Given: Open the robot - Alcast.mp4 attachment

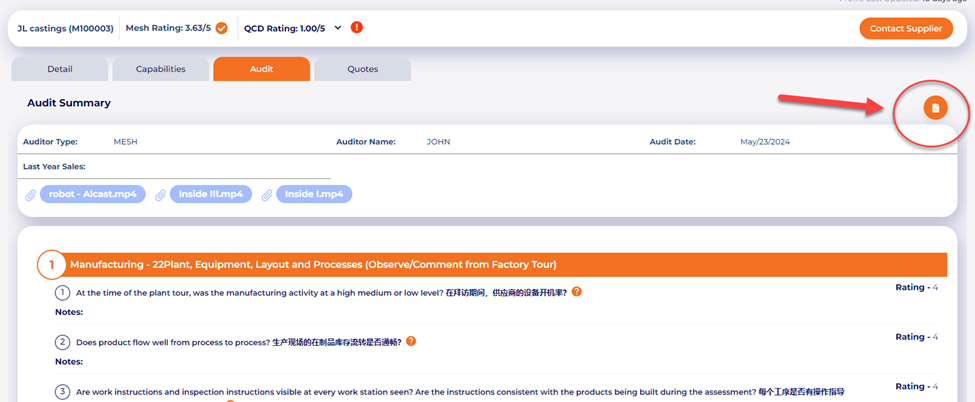Looking at the screenshot, I should pyautogui.click(x=93, y=194).
